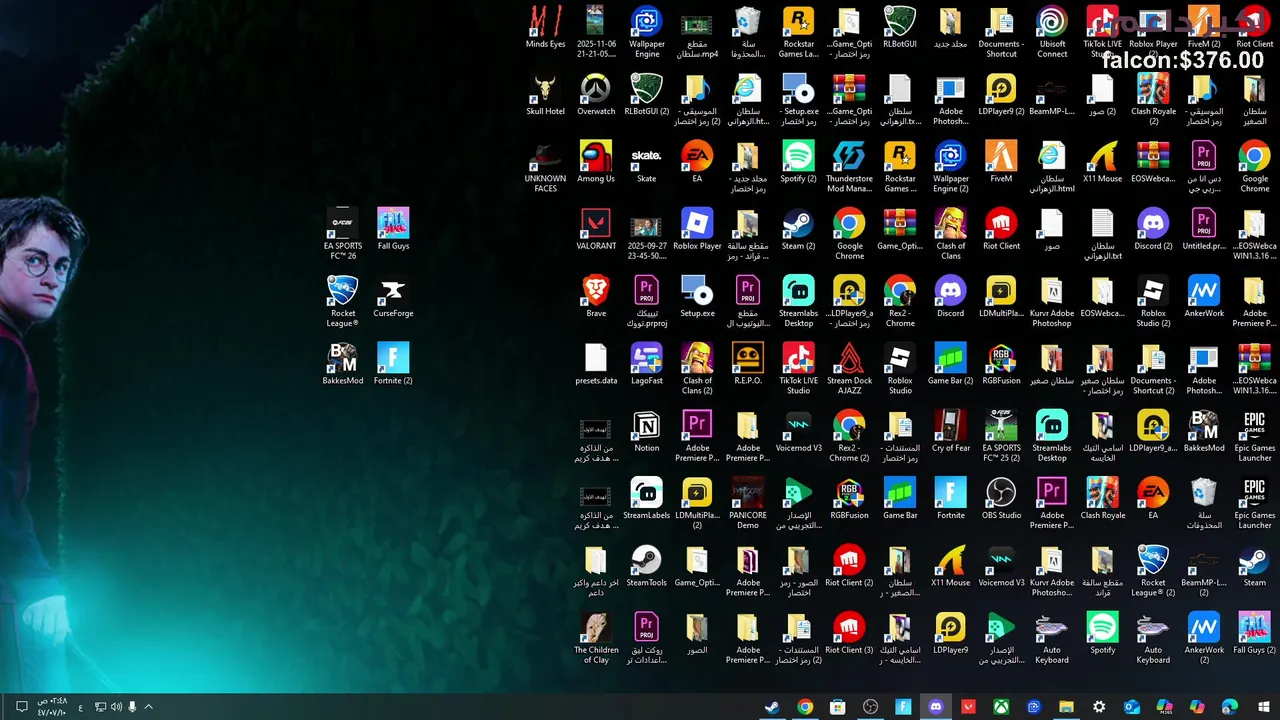Select the R.E.P.O. game icon

point(747,363)
